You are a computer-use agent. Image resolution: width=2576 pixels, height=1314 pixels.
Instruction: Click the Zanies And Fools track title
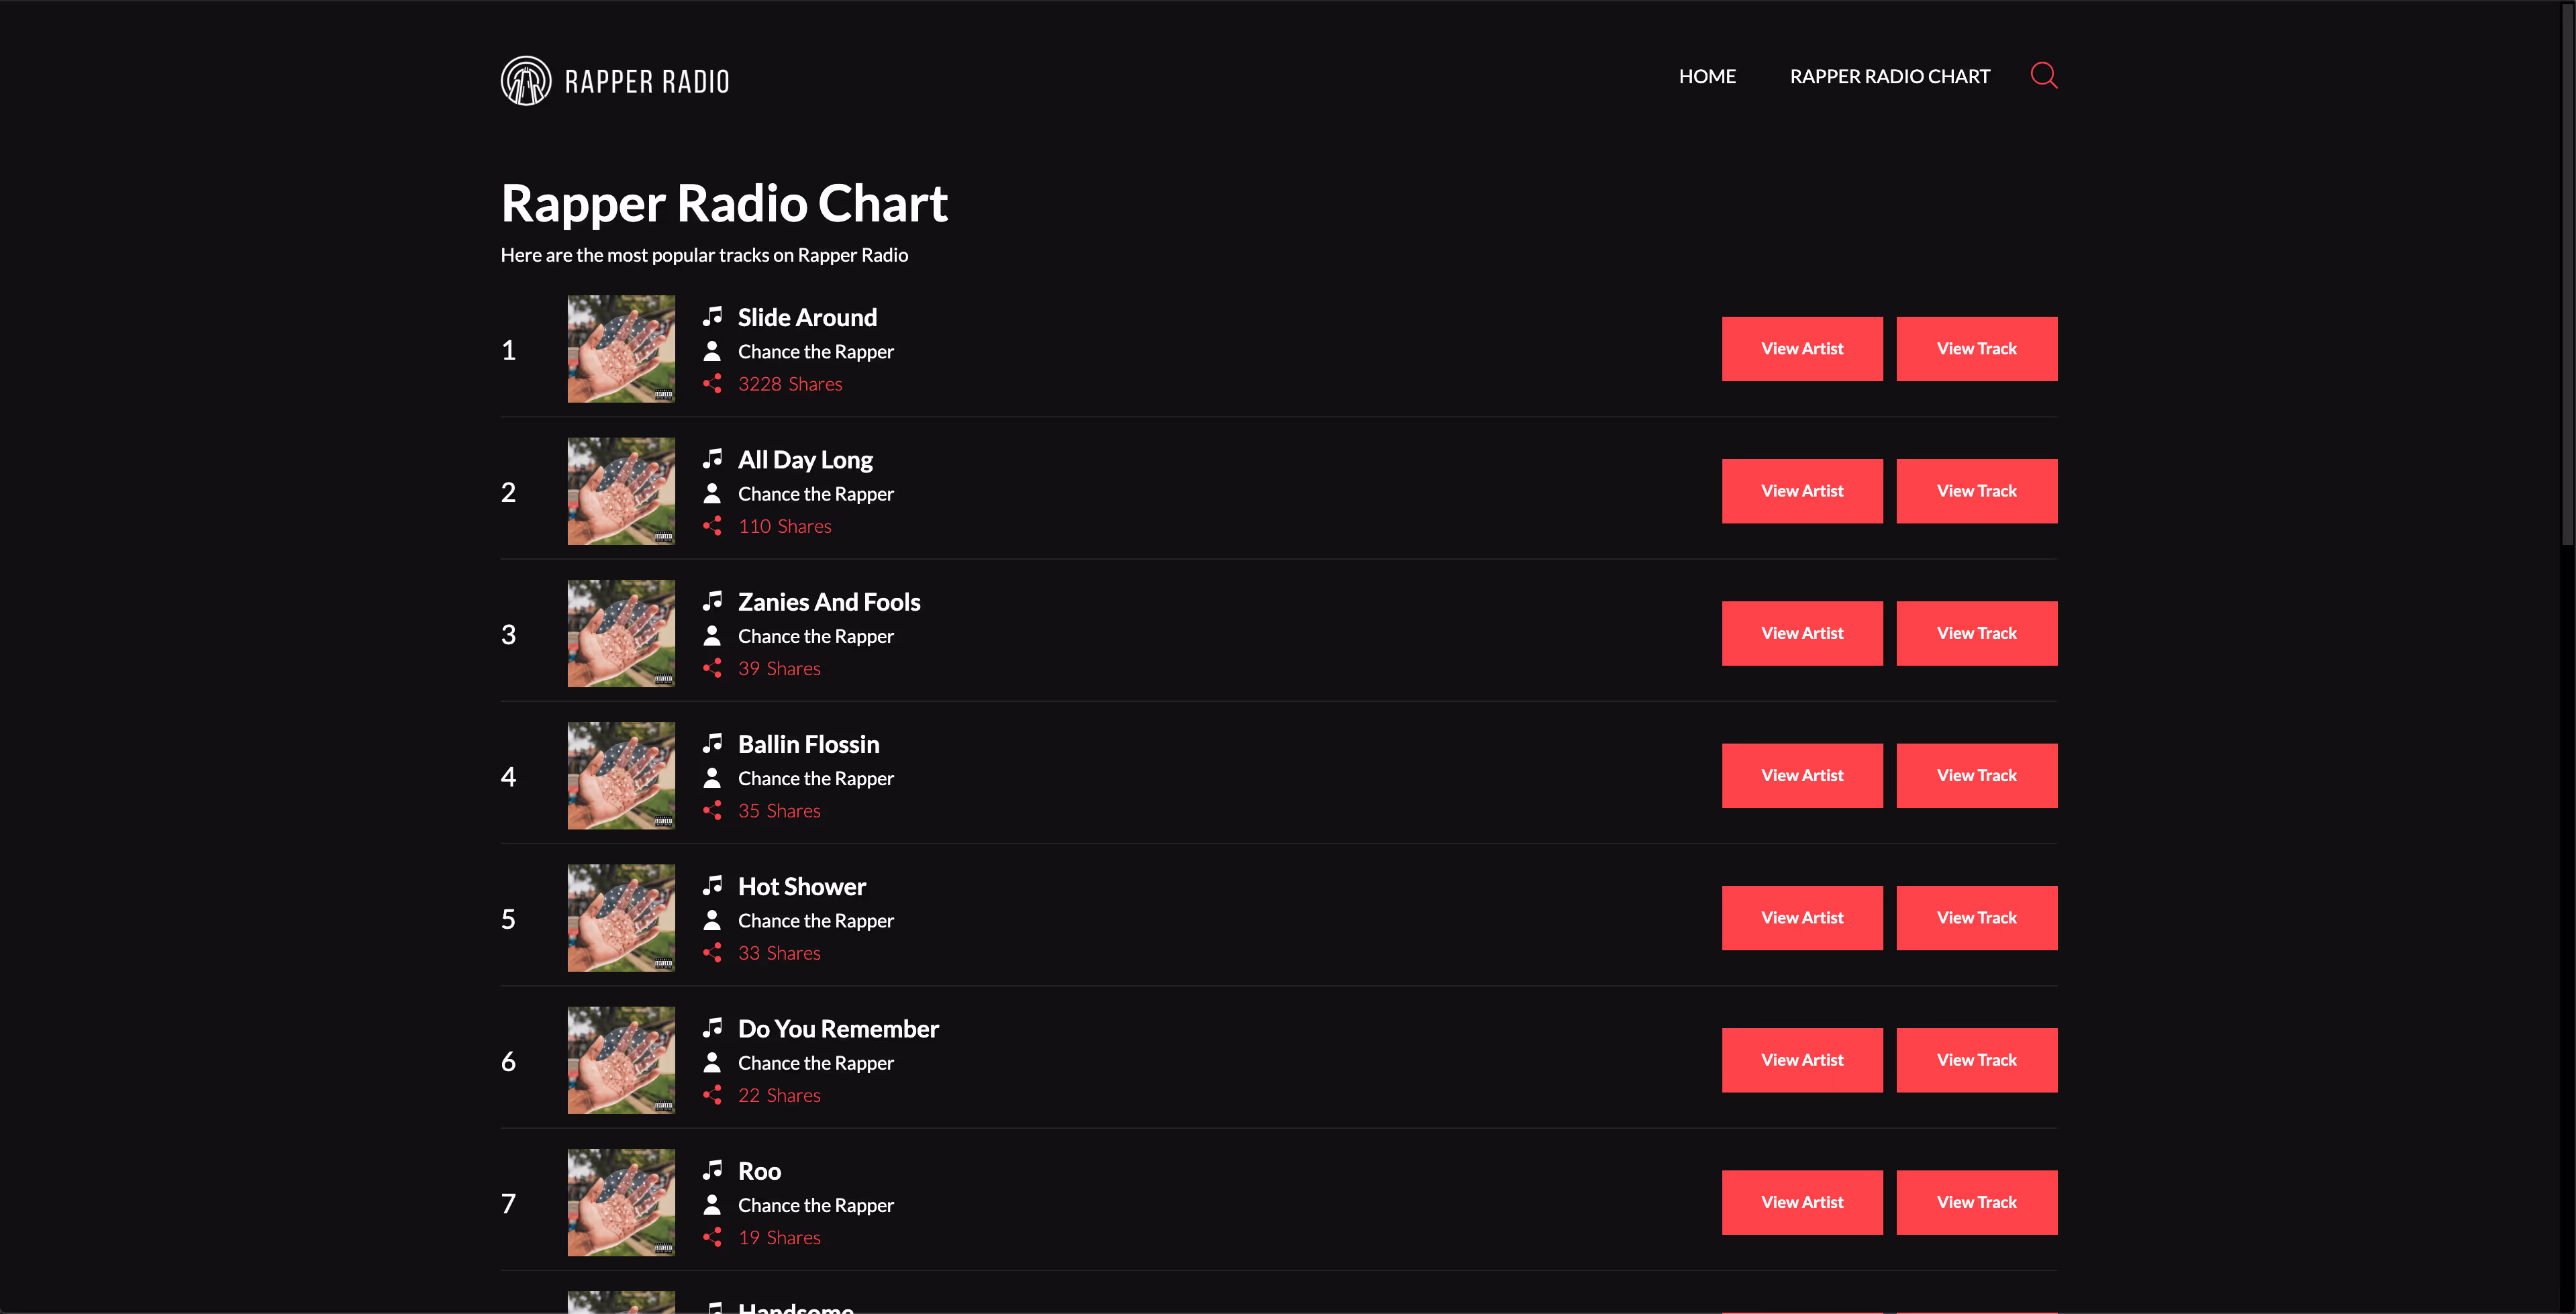tap(829, 602)
